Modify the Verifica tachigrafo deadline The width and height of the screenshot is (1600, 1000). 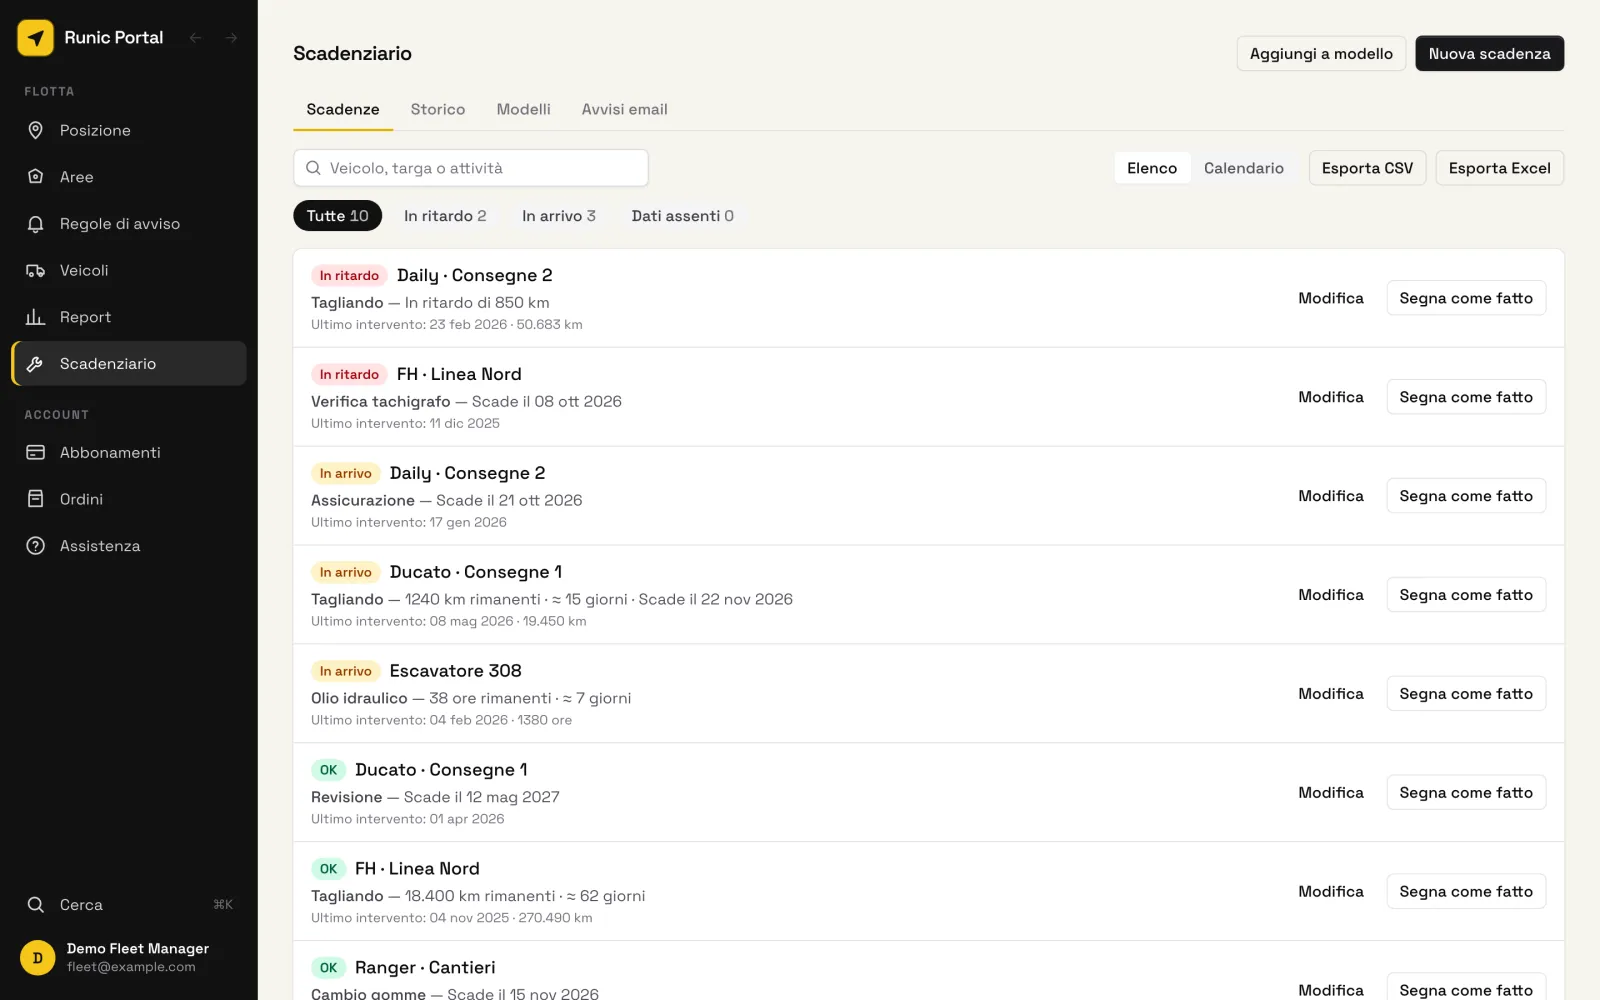click(x=1330, y=397)
